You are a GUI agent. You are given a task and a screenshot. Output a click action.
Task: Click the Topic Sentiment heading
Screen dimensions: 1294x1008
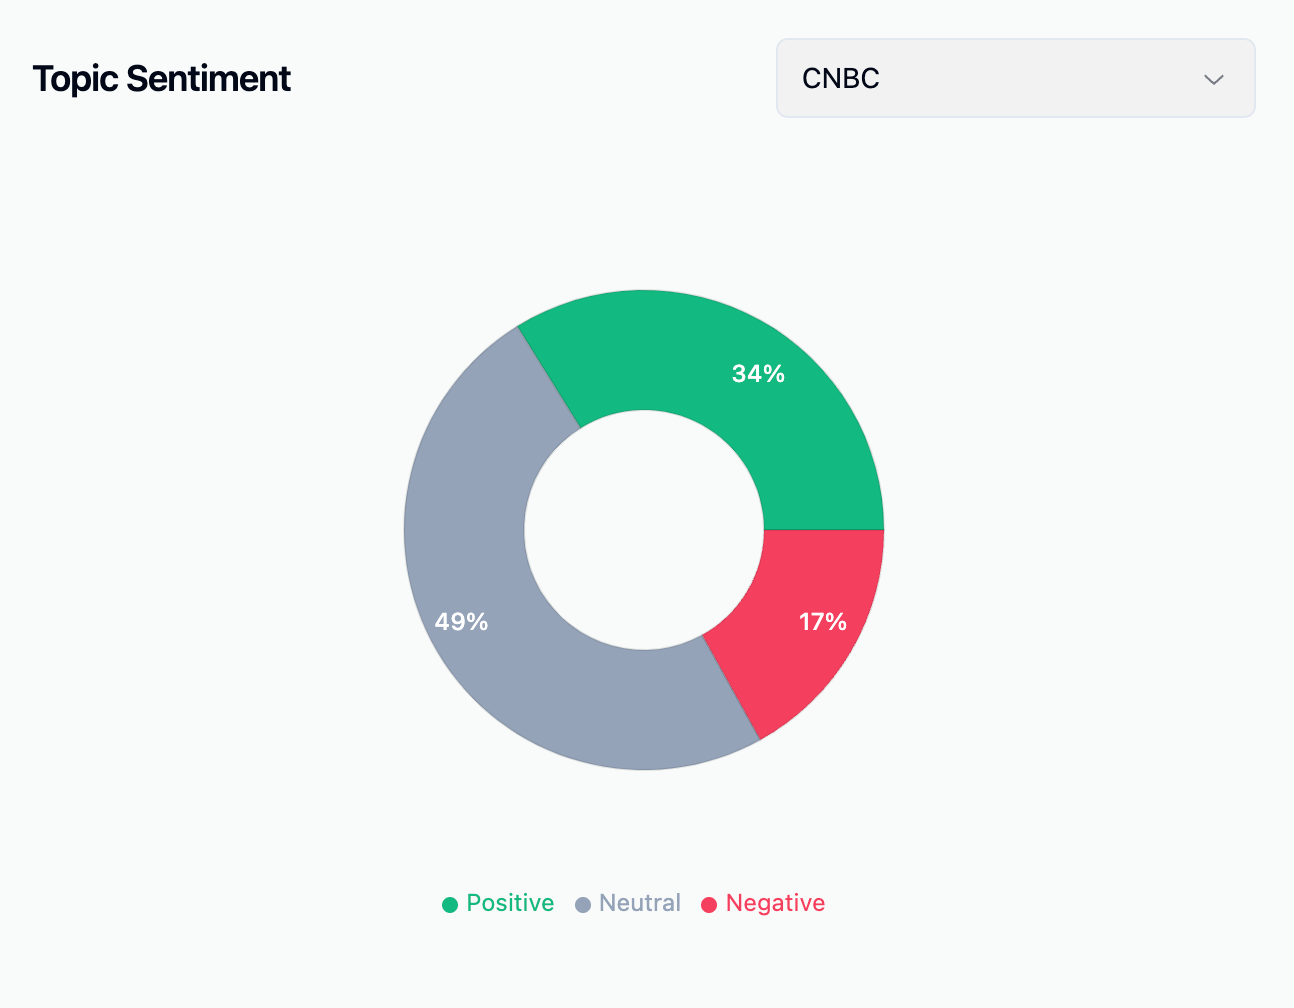[162, 78]
